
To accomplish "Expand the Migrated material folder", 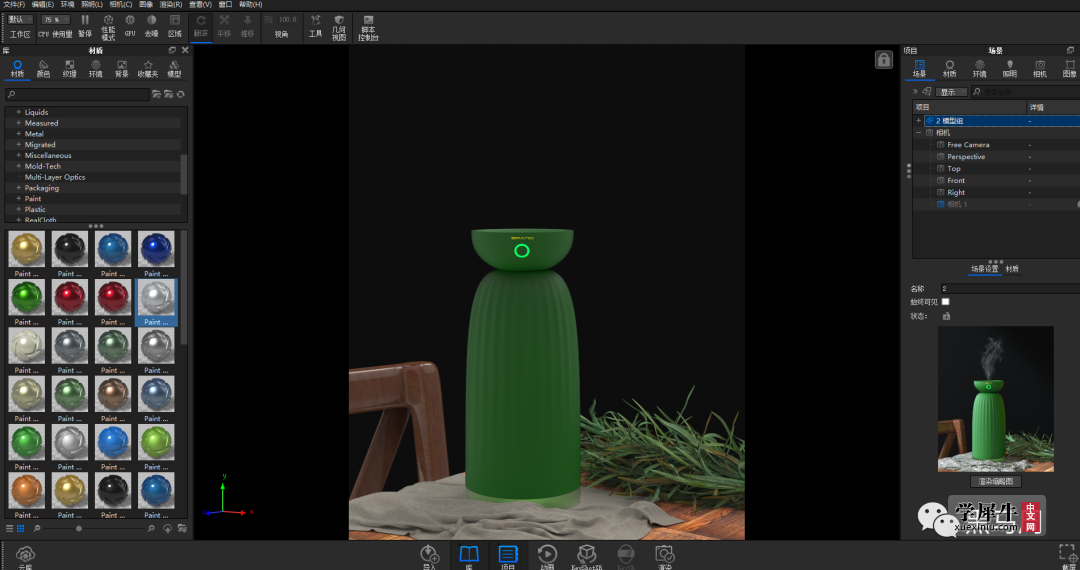I will [19, 145].
